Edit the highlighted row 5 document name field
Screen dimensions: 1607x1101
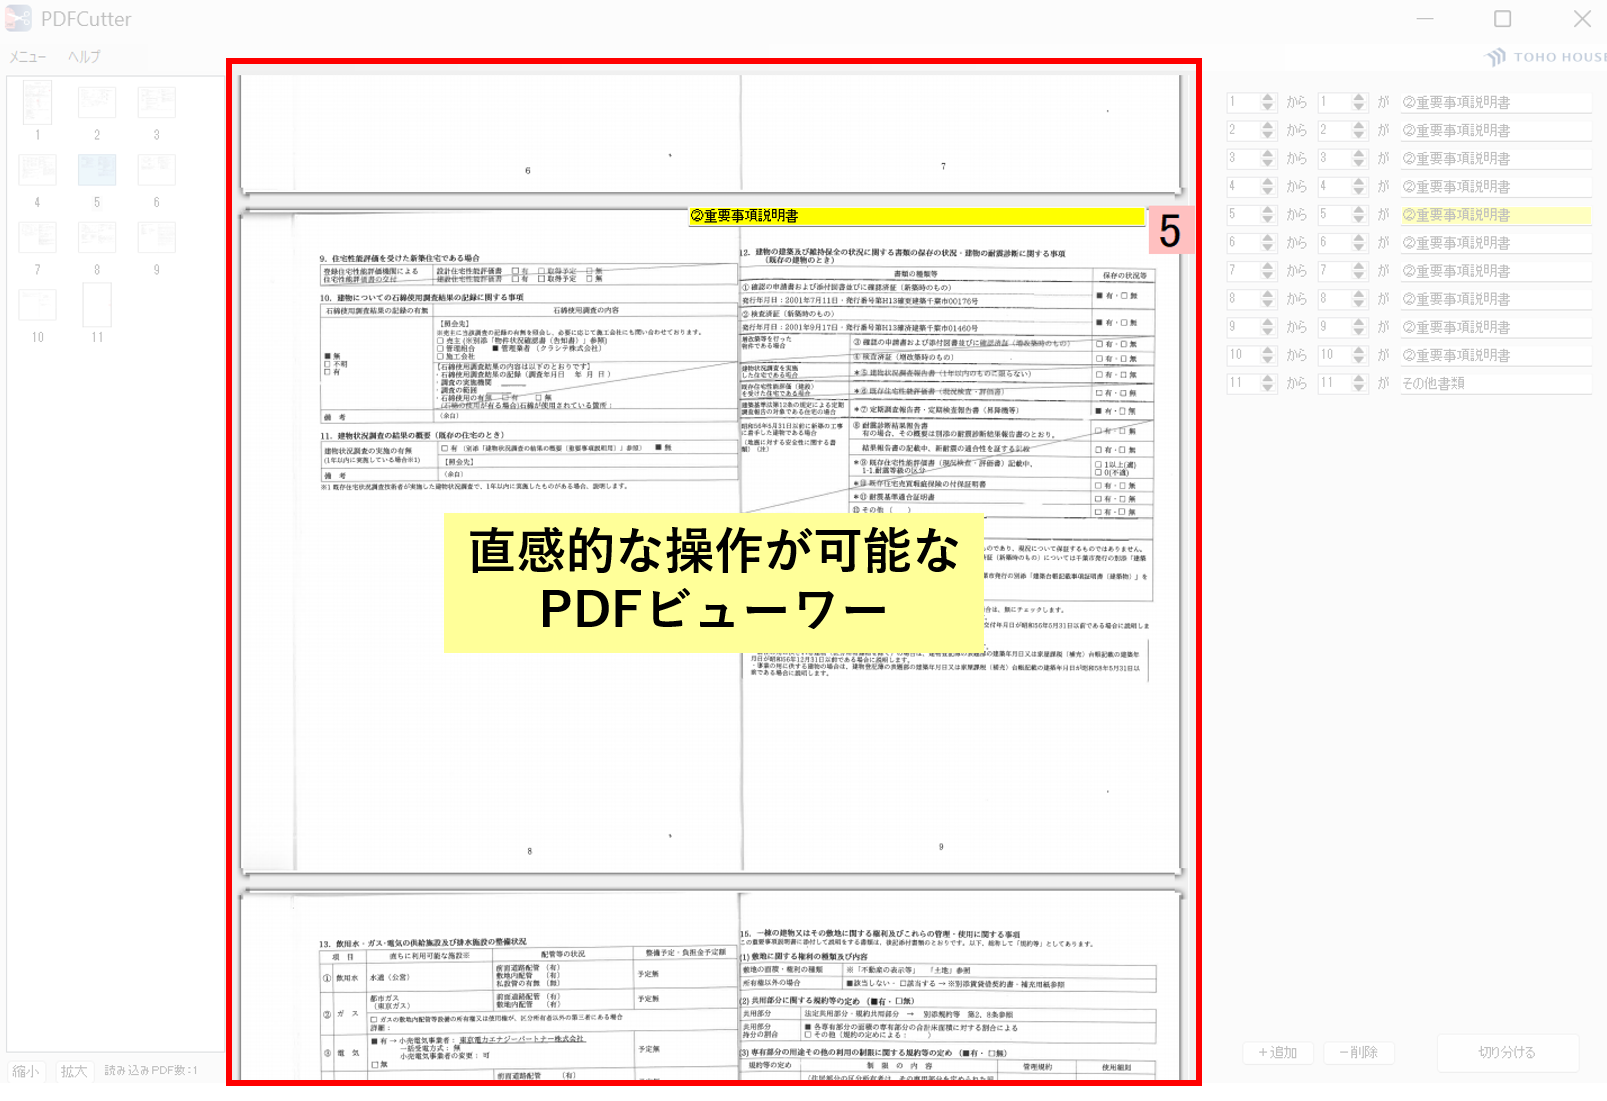(1494, 215)
